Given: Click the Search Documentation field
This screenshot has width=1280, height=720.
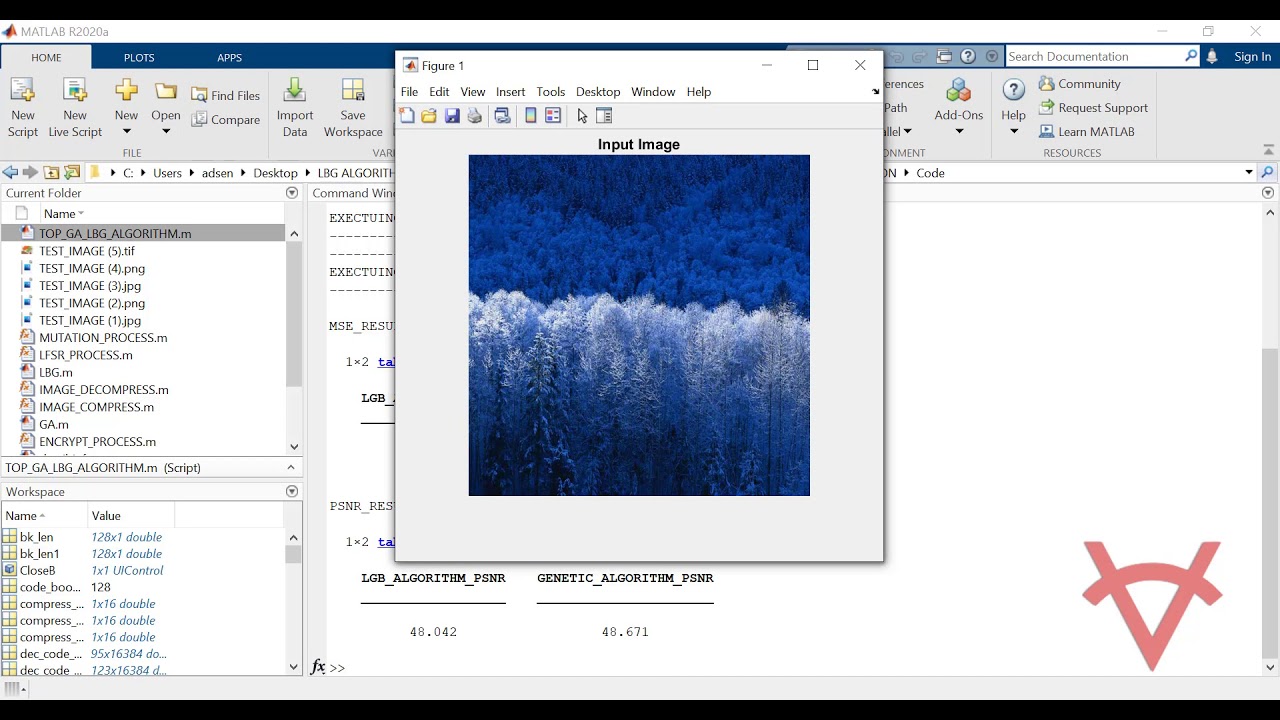Looking at the screenshot, I should click(x=1096, y=57).
